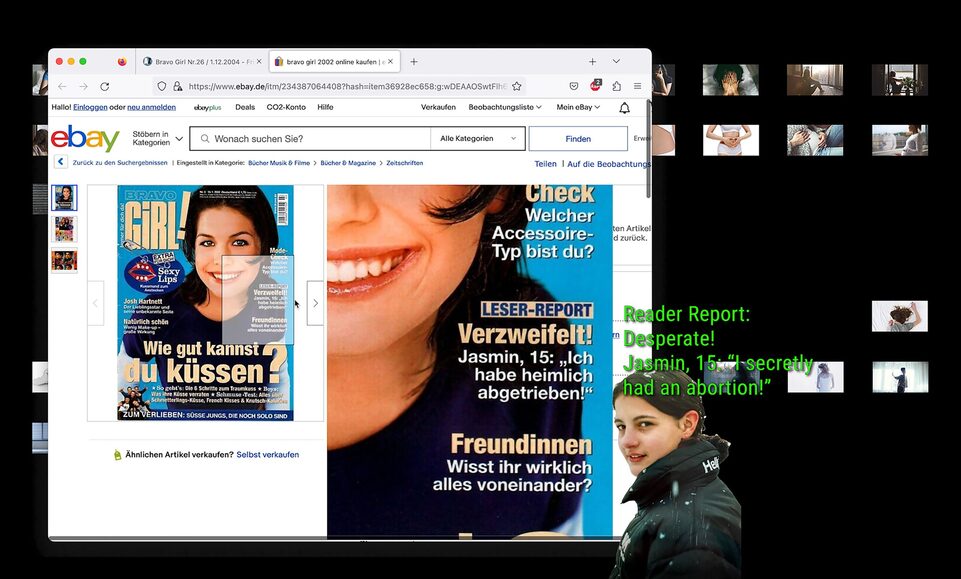
Task: Open the Alle Kategorien dropdown
Action: [478, 138]
